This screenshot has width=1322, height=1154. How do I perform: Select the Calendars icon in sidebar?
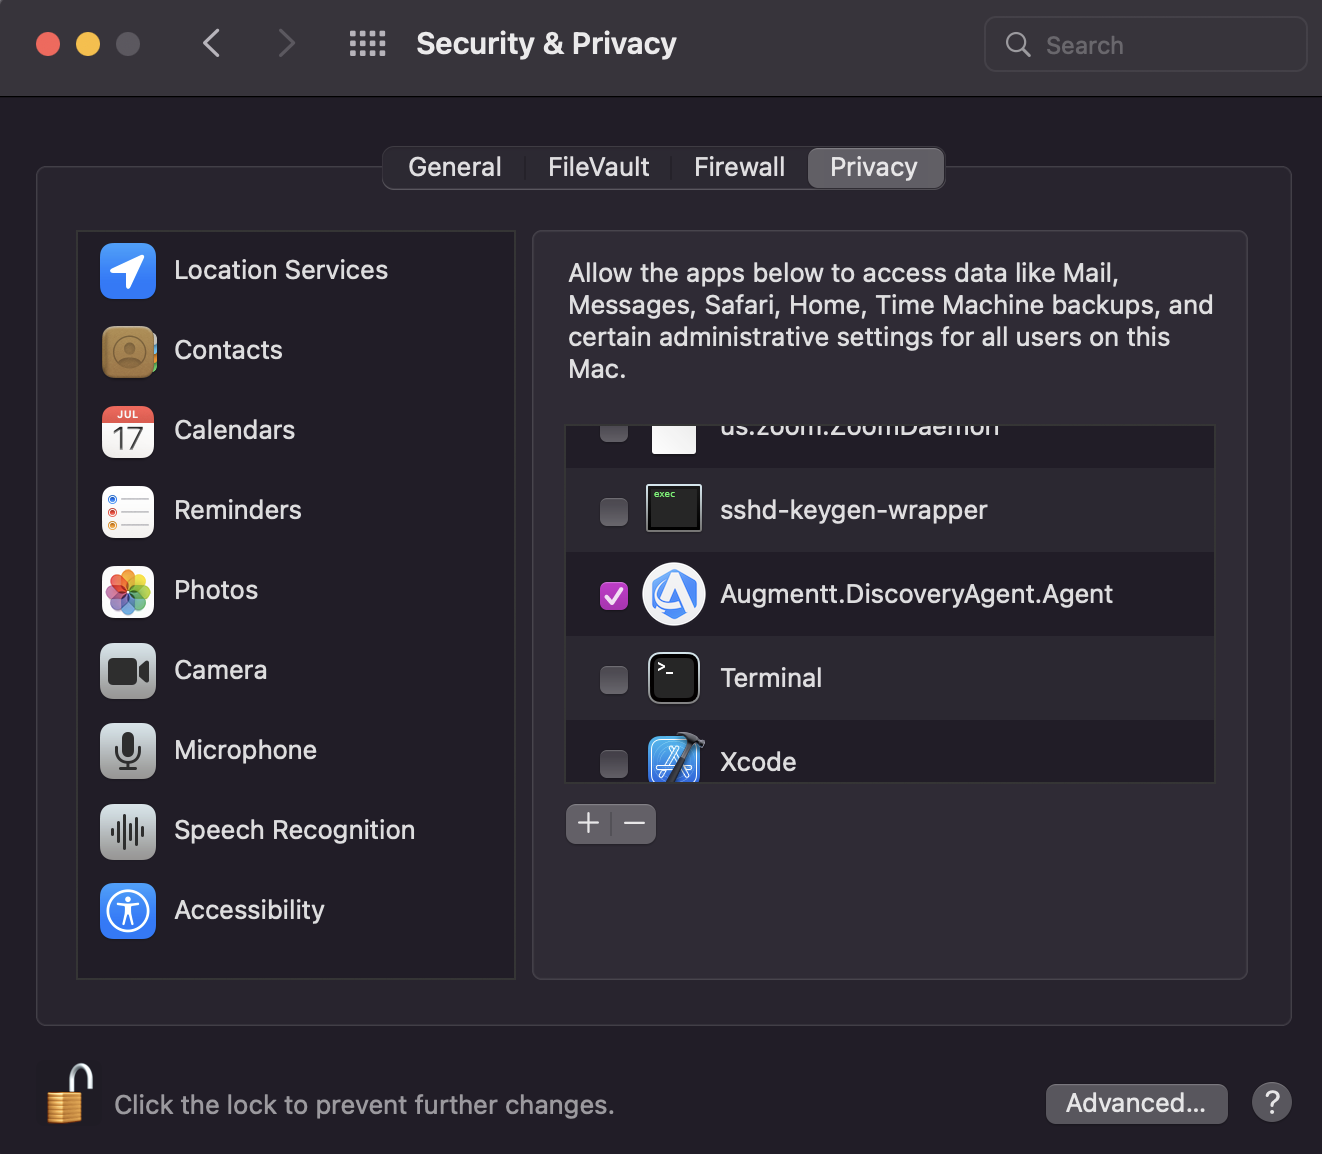pyautogui.click(x=127, y=431)
